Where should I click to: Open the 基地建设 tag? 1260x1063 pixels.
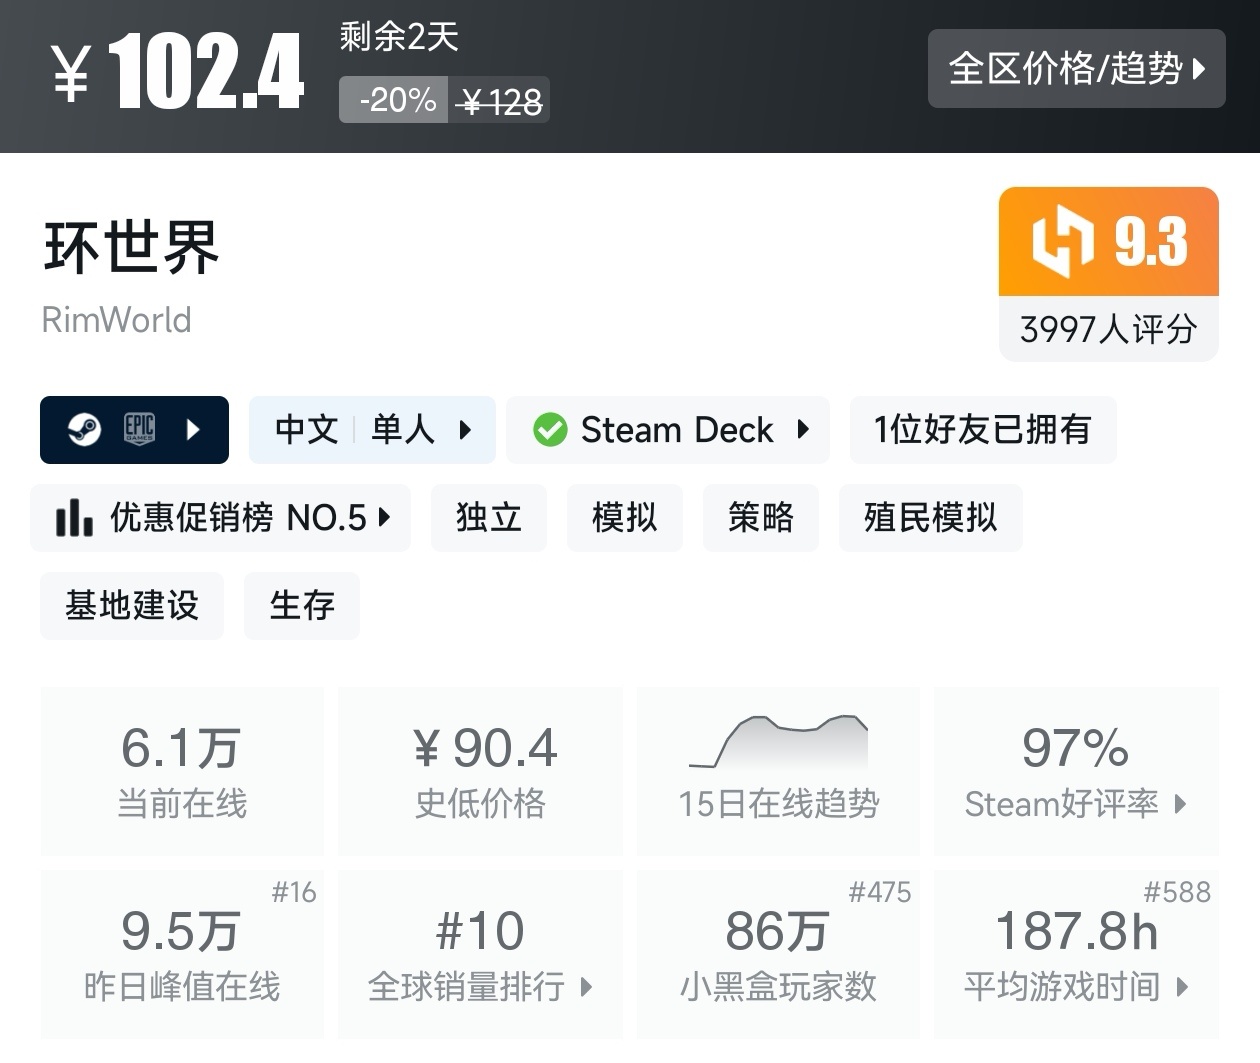(132, 606)
